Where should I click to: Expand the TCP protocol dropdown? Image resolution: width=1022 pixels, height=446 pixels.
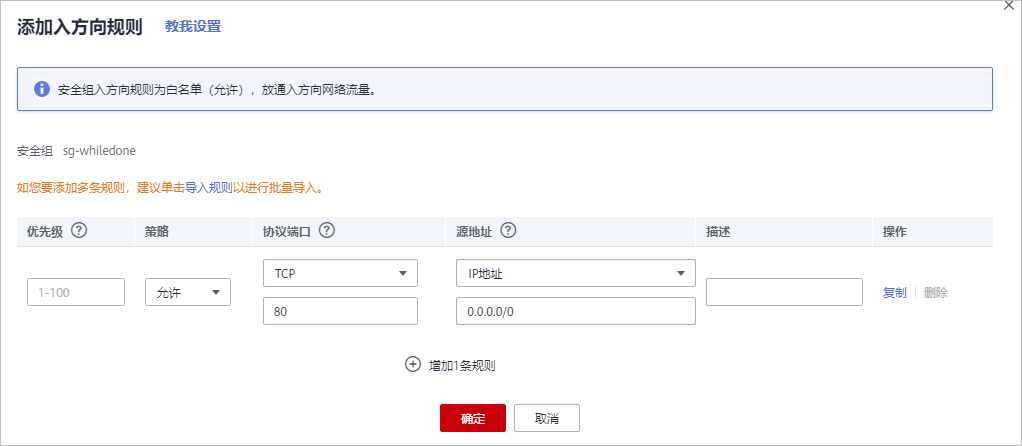[x=339, y=273]
